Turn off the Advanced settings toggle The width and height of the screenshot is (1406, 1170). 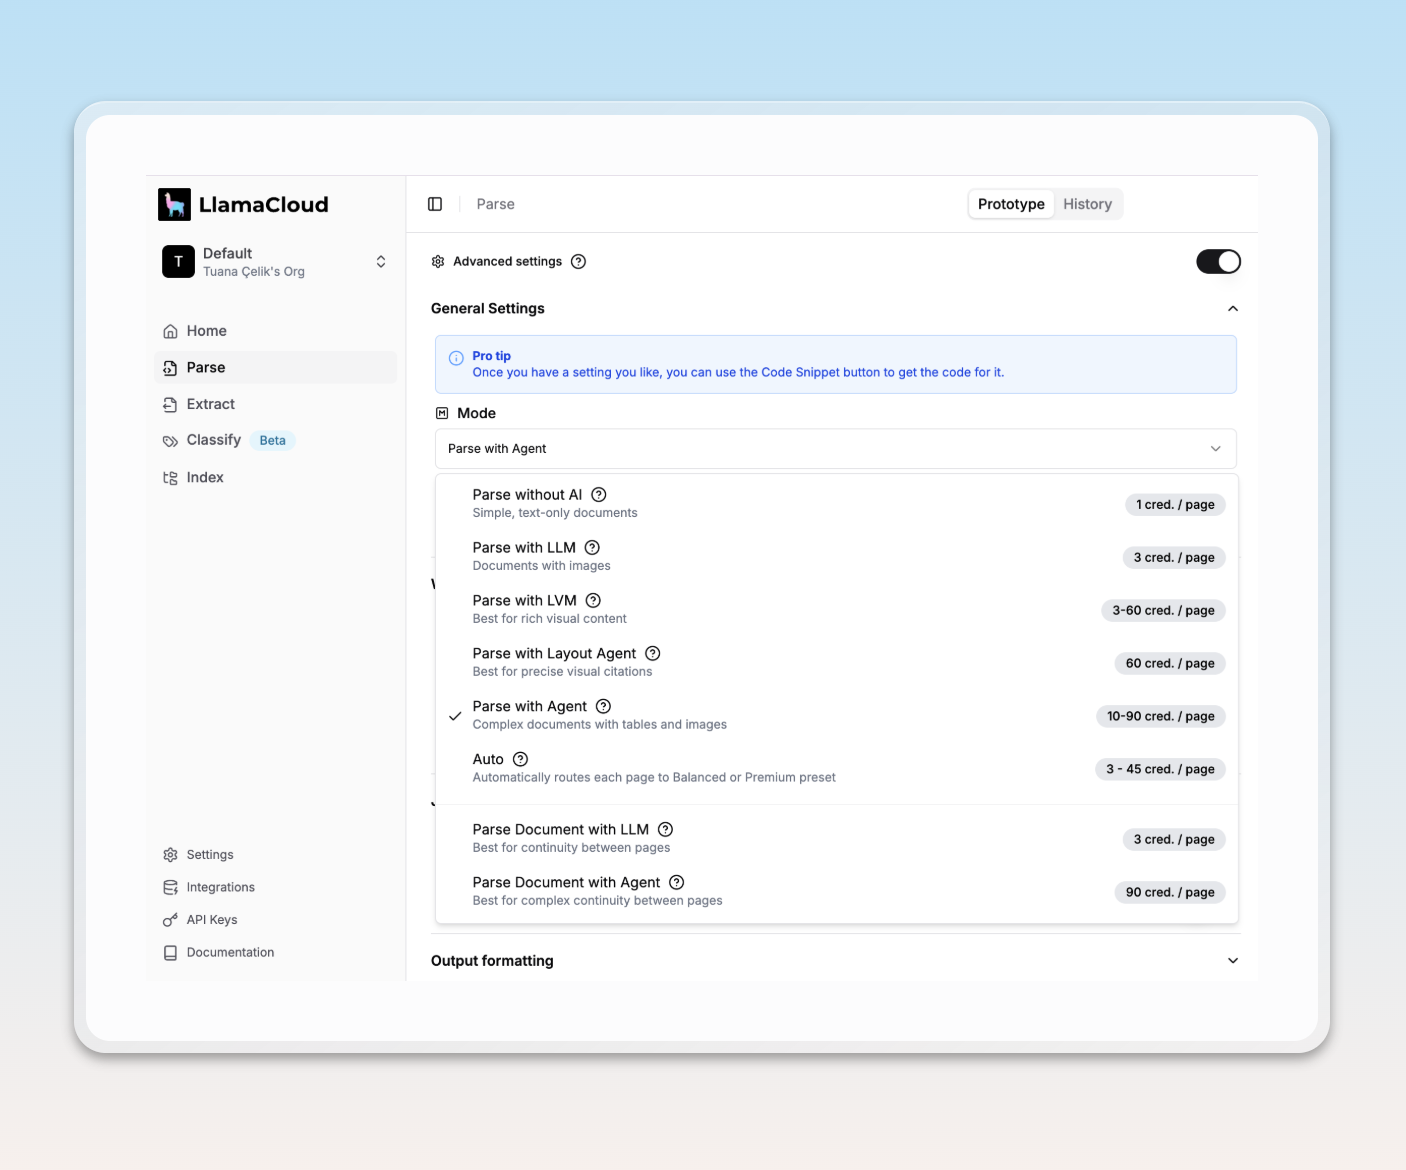(x=1218, y=262)
